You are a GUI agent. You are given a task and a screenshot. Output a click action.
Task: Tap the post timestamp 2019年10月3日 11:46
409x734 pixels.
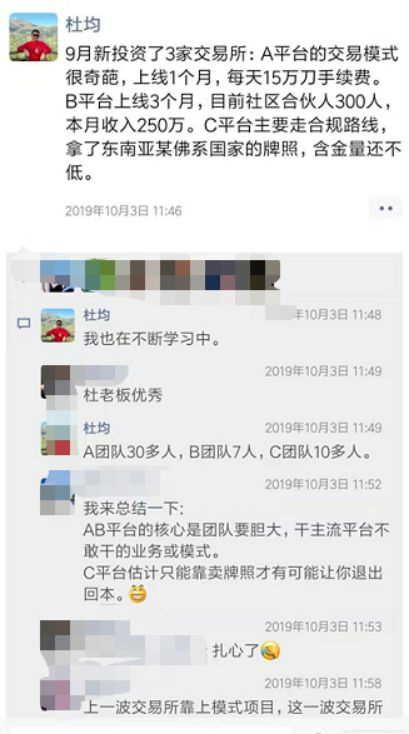[x=124, y=211]
